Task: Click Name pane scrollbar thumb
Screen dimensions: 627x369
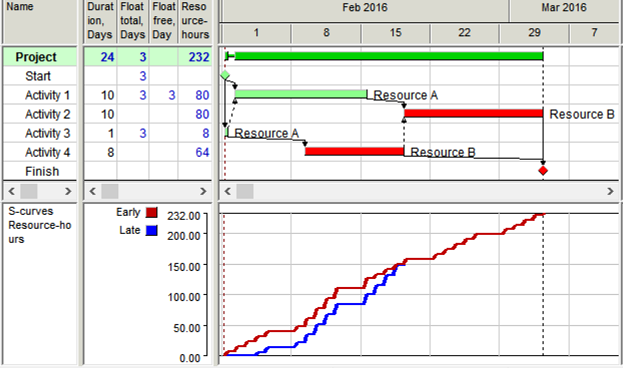Action: (29, 191)
